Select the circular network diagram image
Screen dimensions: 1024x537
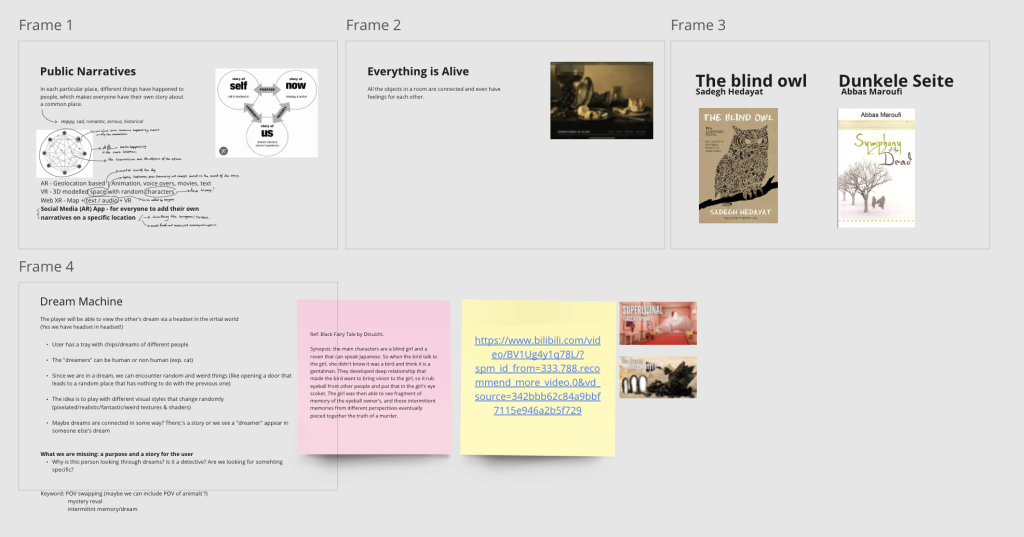[x=65, y=153]
